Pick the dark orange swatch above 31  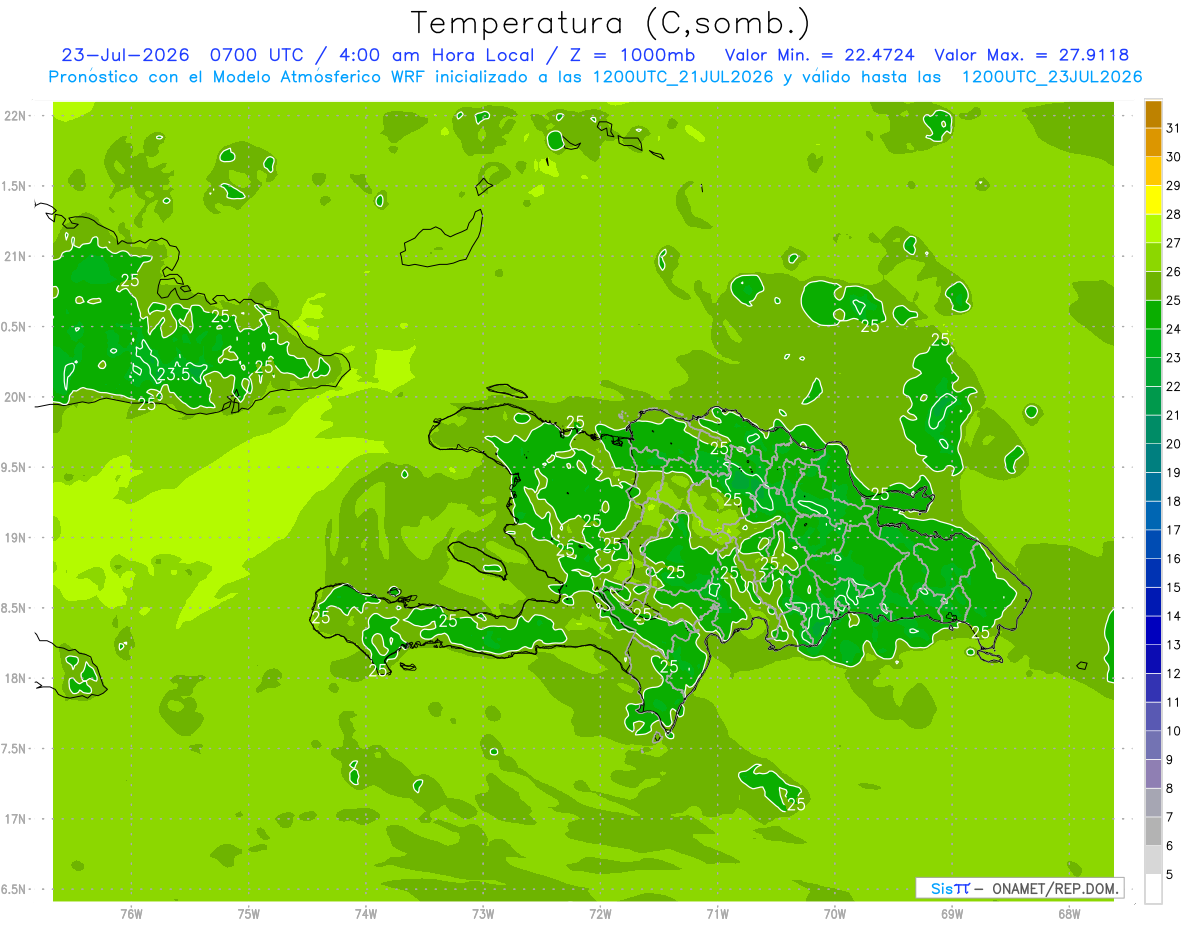pyautogui.click(x=1153, y=115)
